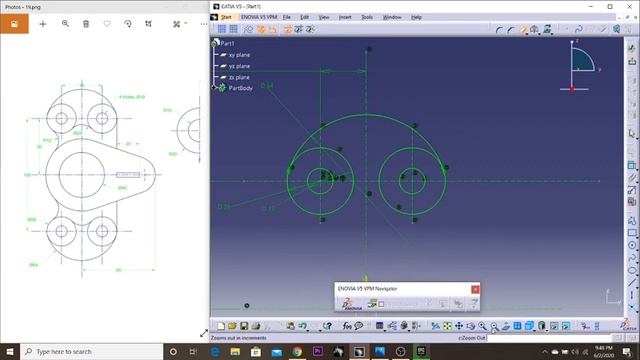Toggle the Snap to Point icon
The height and width of the screenshot is (360, 640).
point(233,29)
